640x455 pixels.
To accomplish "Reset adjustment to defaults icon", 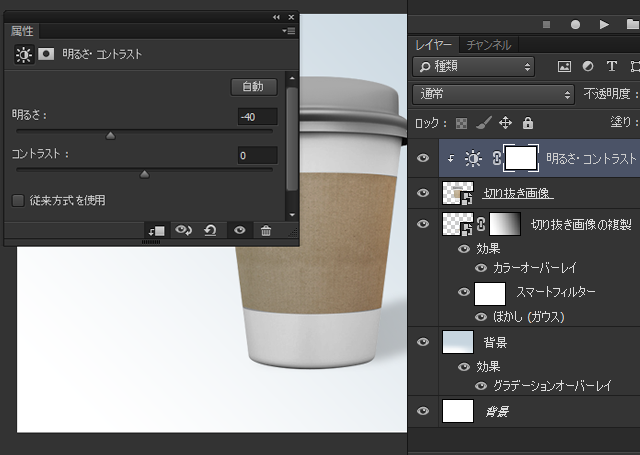I will pos(210,231).
